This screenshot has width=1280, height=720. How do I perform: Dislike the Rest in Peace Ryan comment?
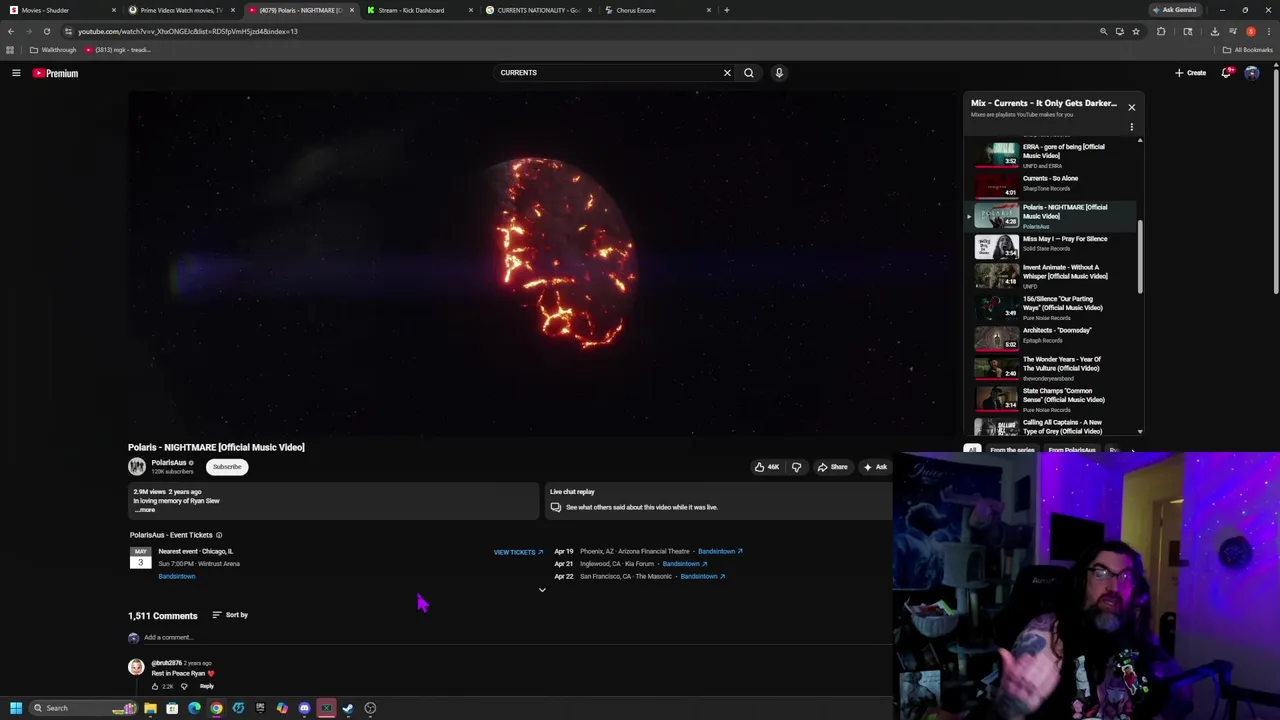pyautogui.click(x=184, y=686)
